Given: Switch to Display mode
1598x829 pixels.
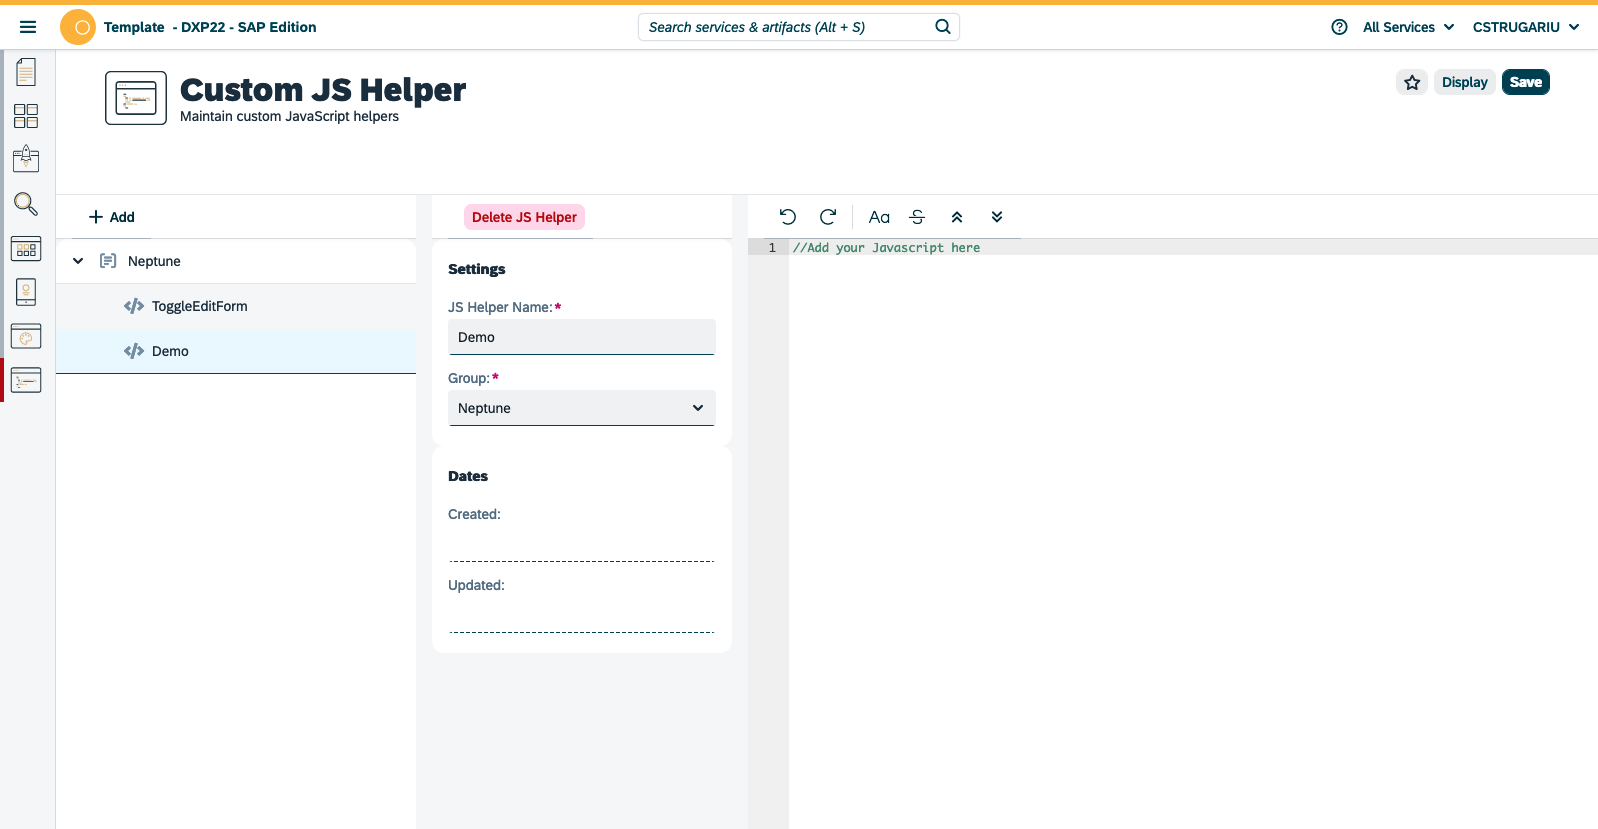Looking at the screenshot, I should pos(1465,82).
